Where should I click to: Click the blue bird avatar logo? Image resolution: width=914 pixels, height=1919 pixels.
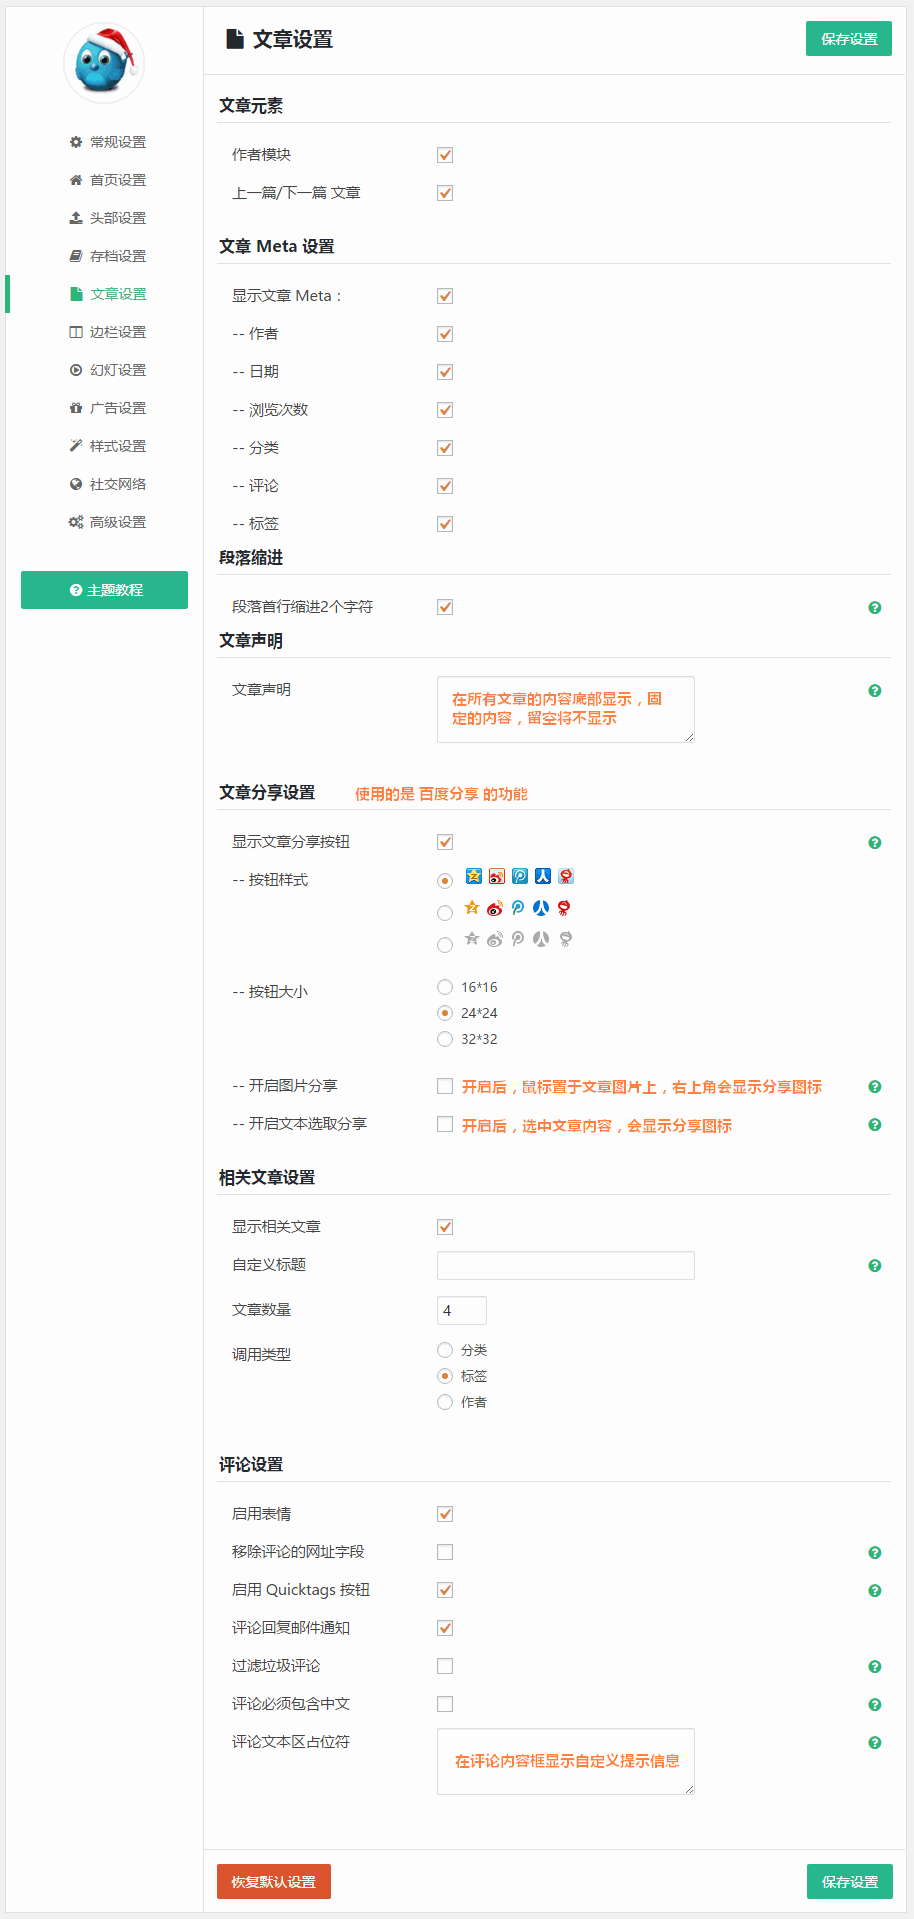click(x=104, y=63)
